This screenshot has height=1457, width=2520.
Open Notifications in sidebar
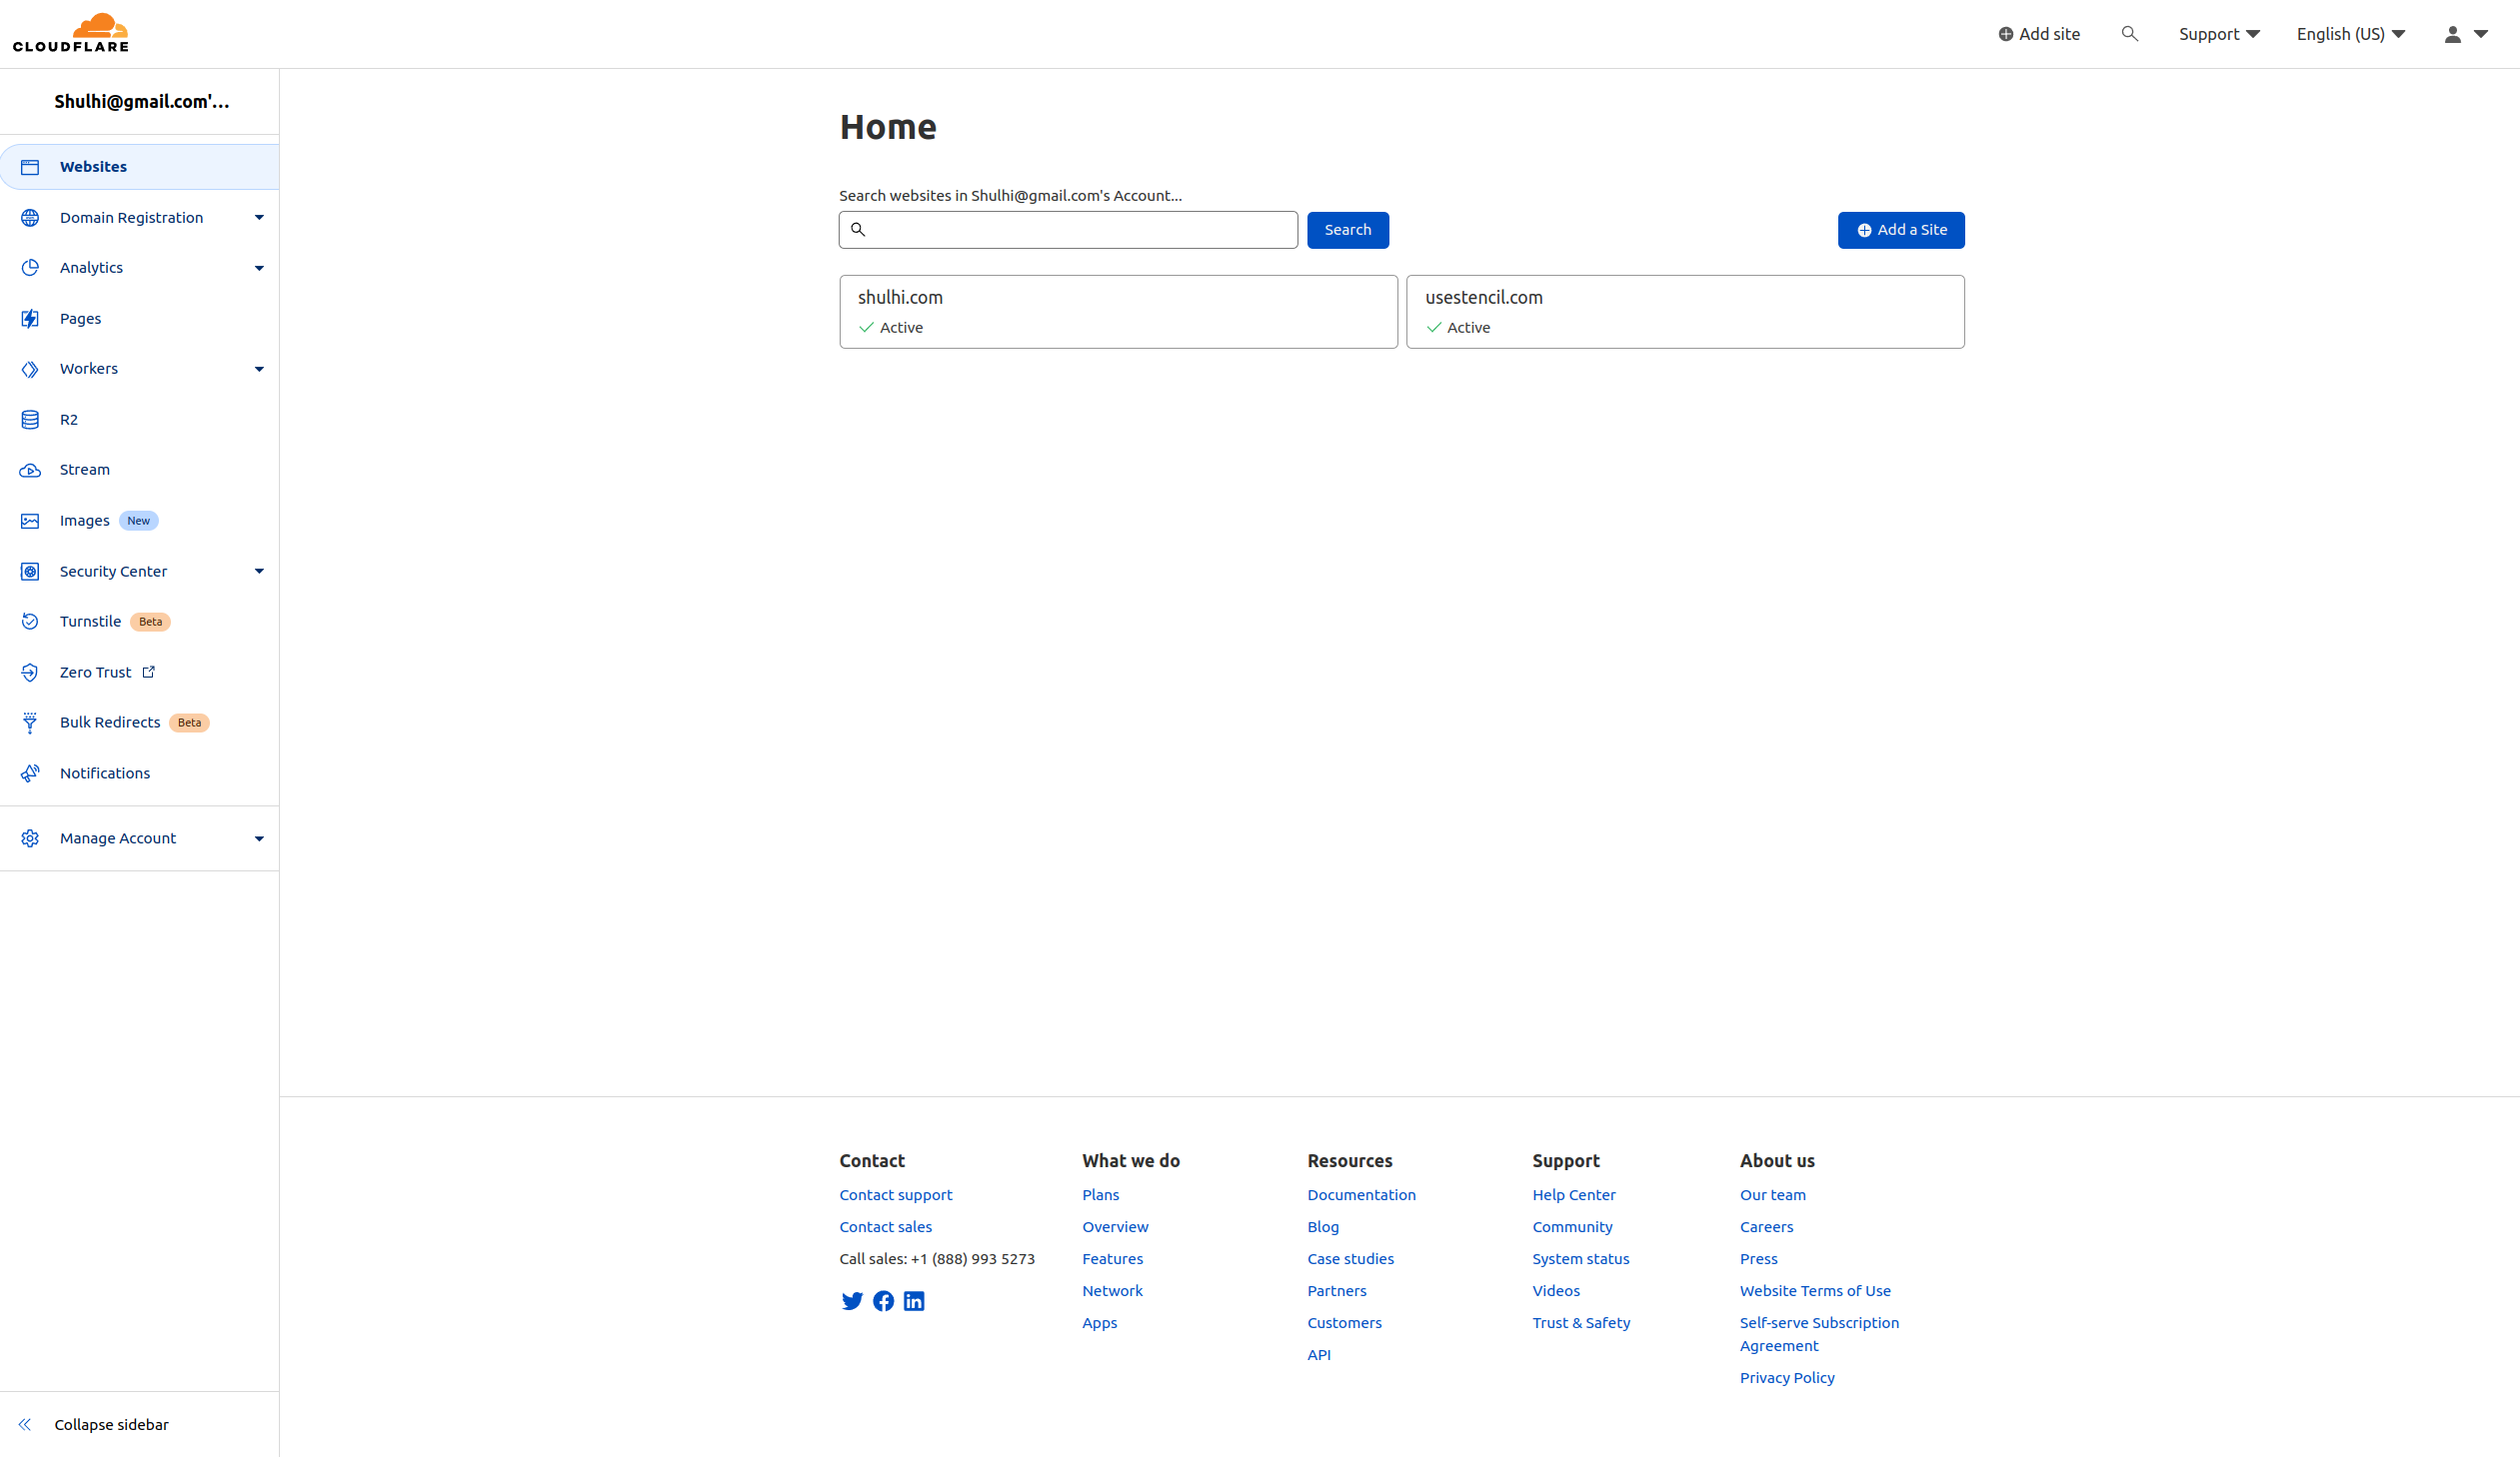[105, 773]
